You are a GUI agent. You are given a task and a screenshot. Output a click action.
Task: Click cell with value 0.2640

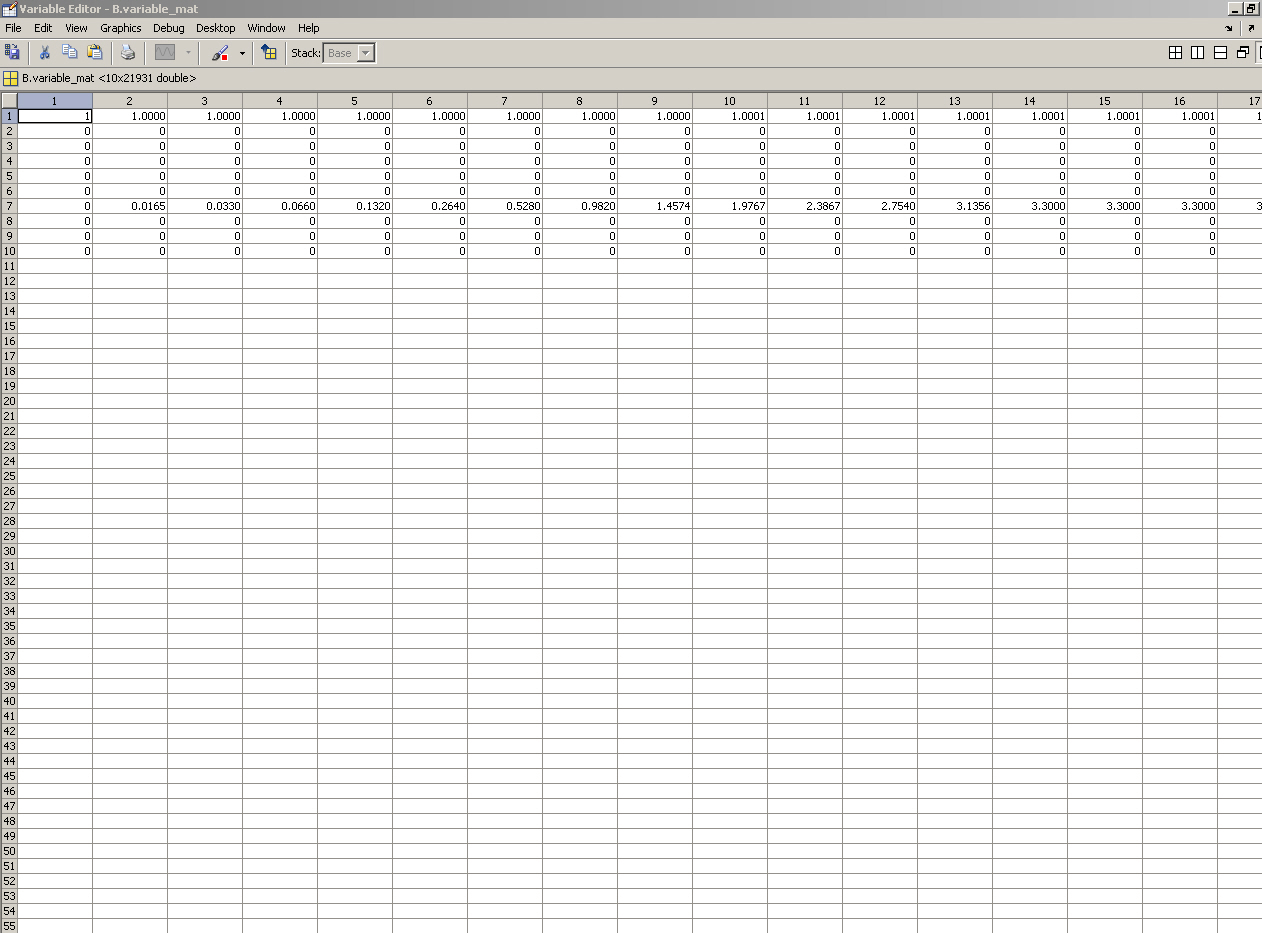(430, 206)
